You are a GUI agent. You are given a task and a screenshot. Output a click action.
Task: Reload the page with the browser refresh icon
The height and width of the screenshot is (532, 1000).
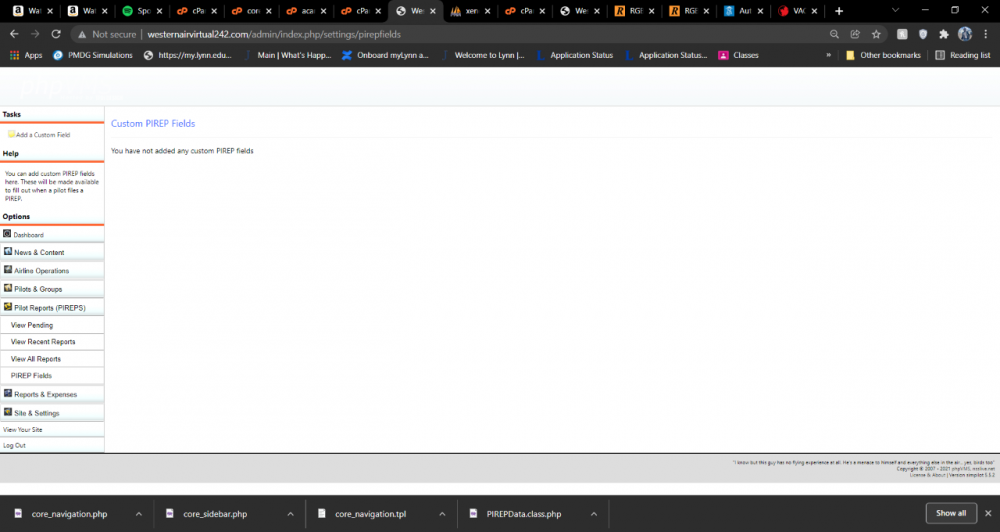pos(56,34)
